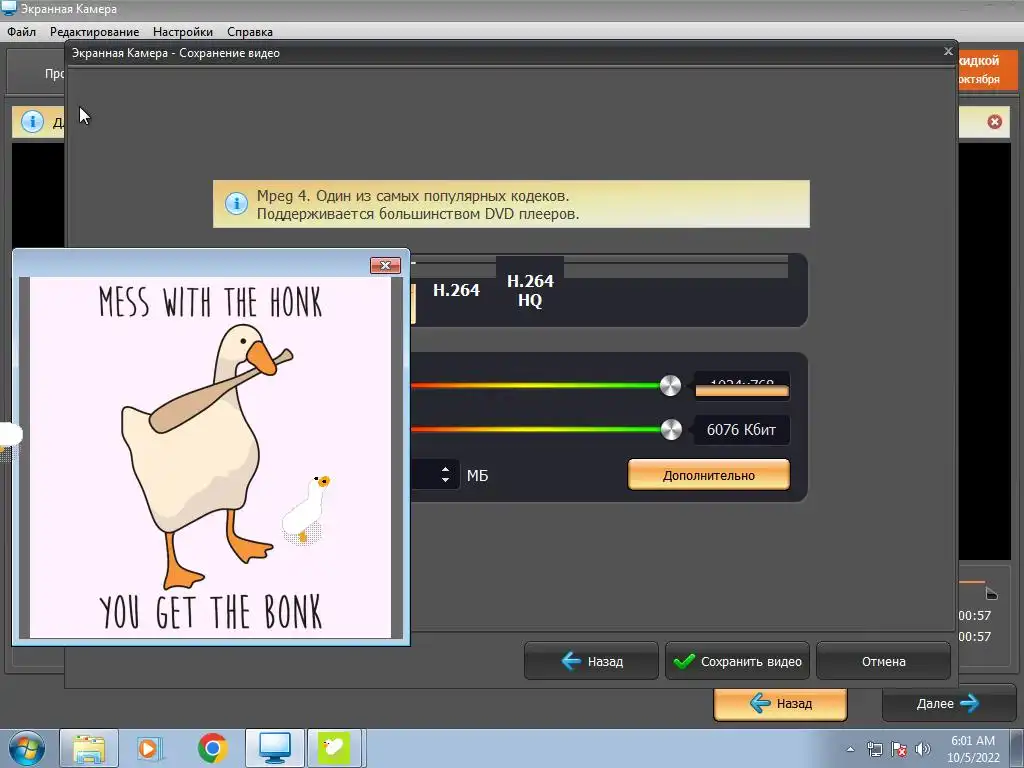Open File Explorer from the taskbar

click(89, 748)
